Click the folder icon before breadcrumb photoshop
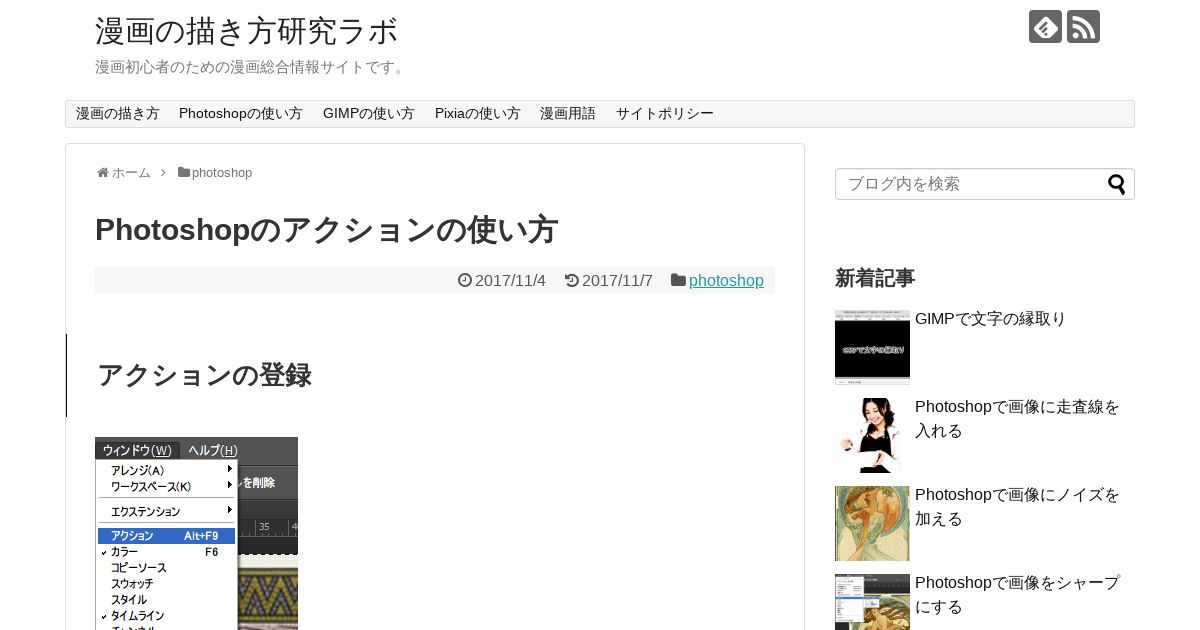Viewport: 1200px width, 630px height. click(x=184, y=172)
